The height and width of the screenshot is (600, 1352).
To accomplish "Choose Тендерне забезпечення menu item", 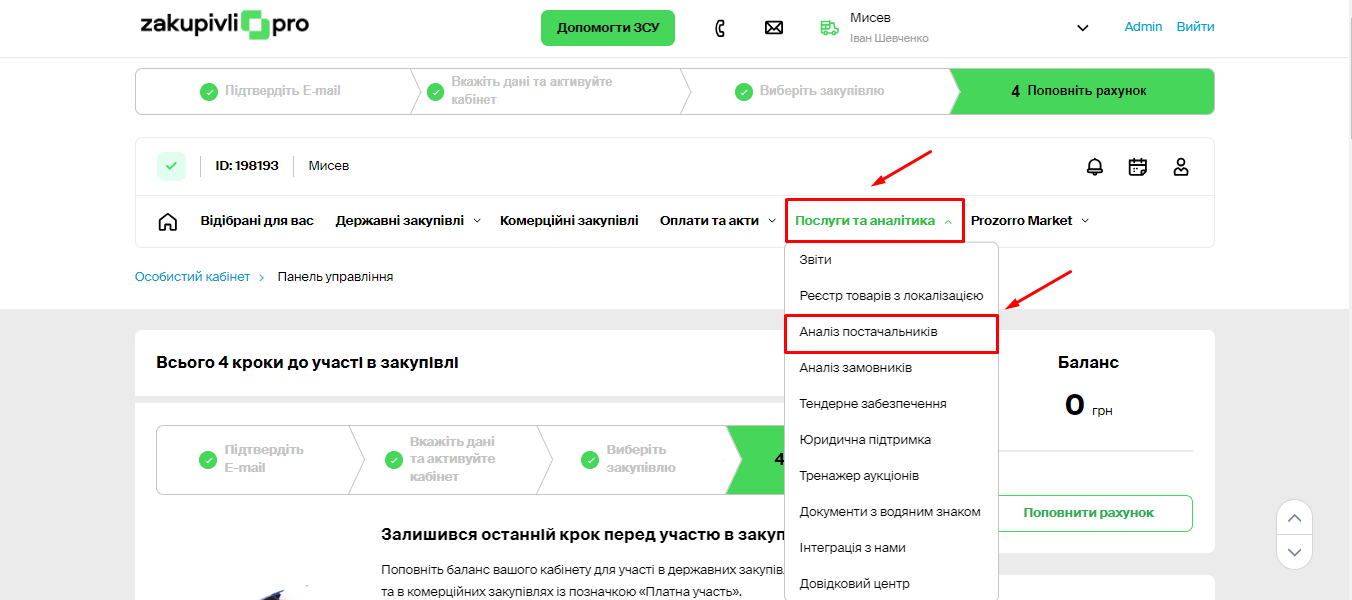I will pyautogui.click(x=872, y=404).
